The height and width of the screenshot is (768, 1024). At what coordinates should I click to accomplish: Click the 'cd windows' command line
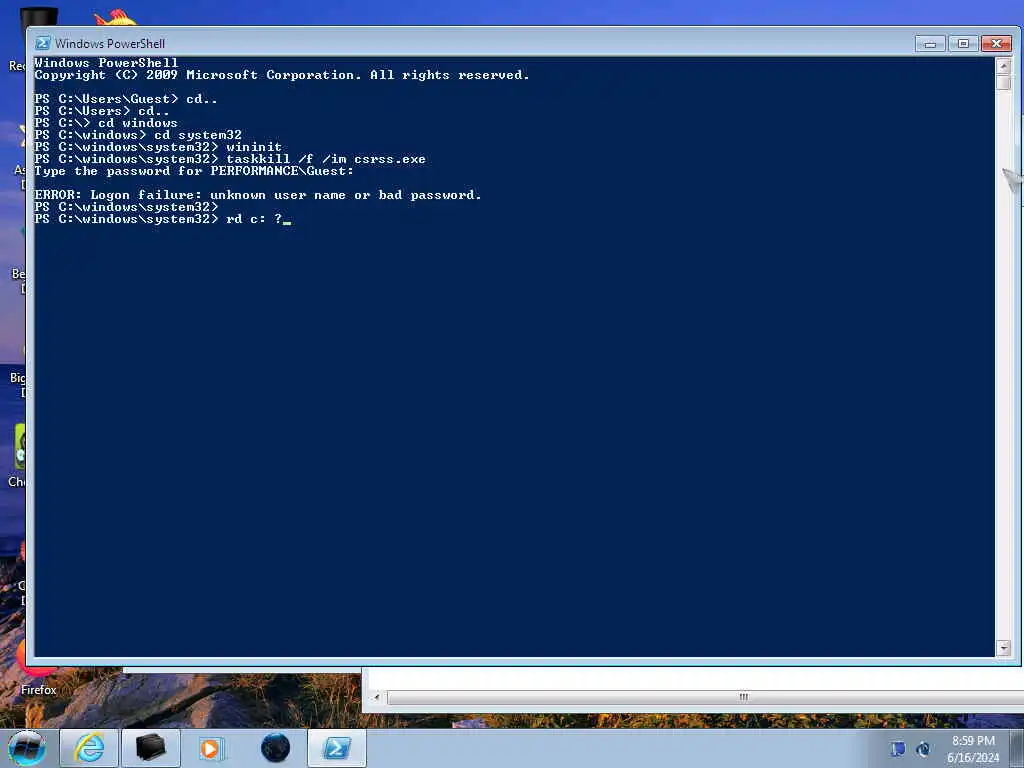[106, 123]
